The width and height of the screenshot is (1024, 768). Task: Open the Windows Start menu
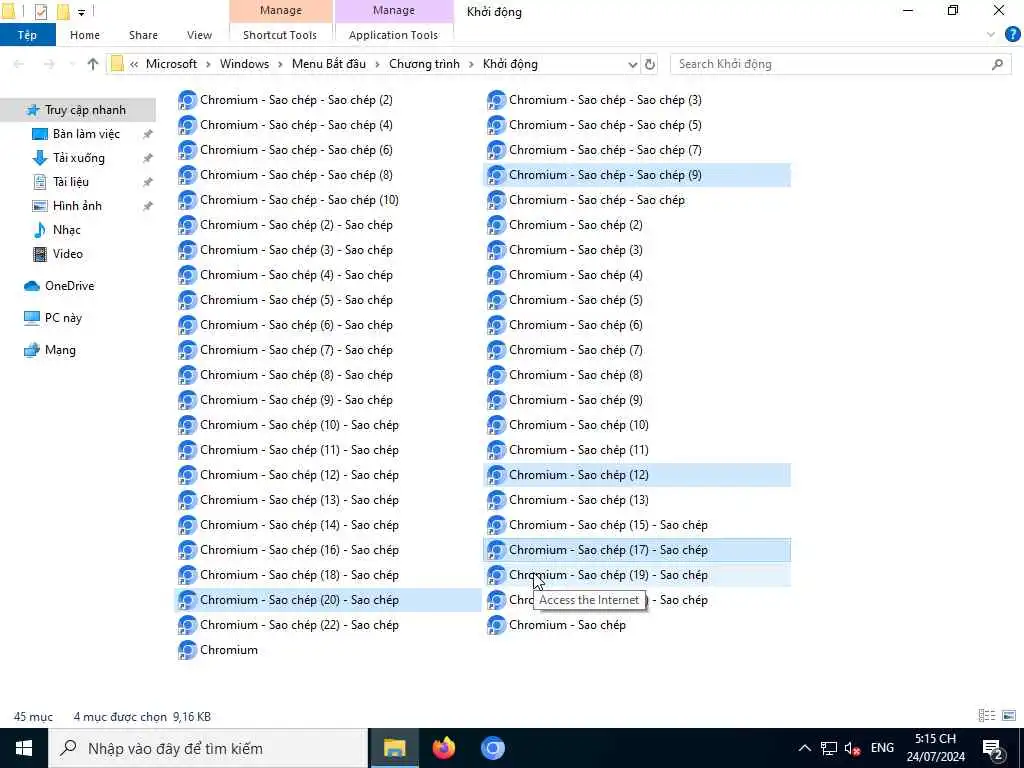click(24, 748)
